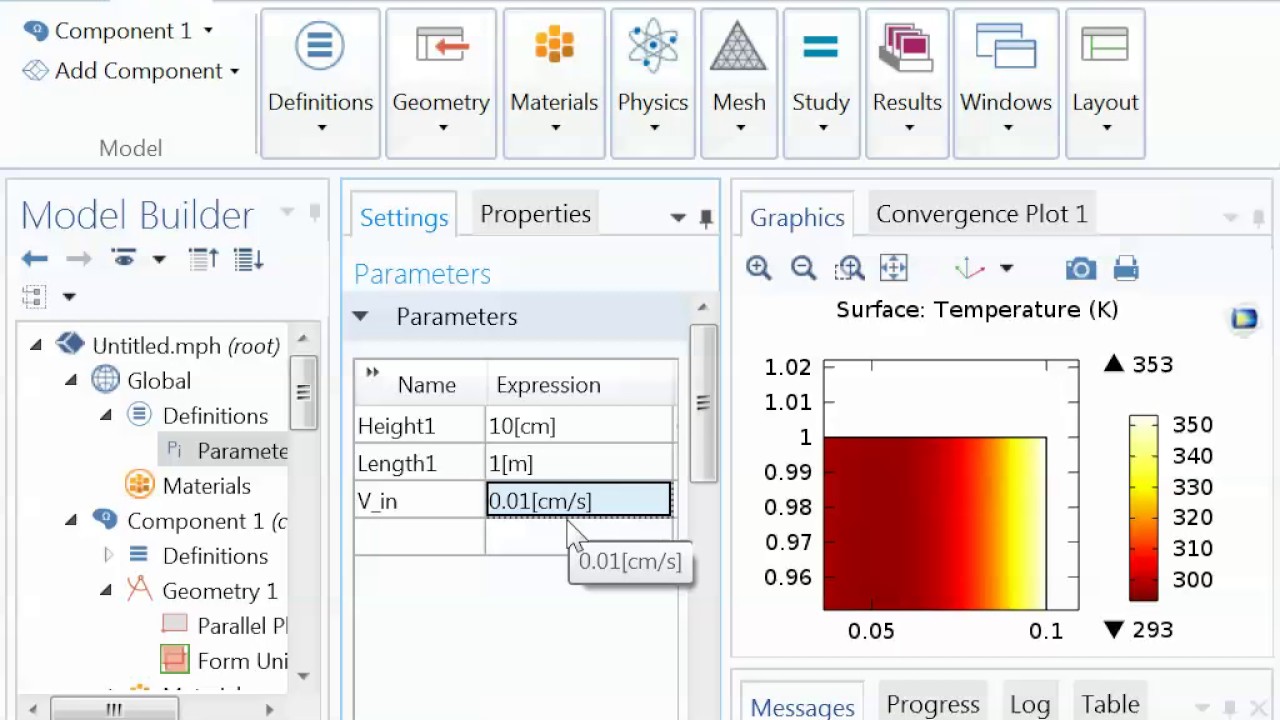Click the Settings panel vertical scrollbar
Image resolution: width=1280 pixels, height=720 pixels.
(703, 402)
